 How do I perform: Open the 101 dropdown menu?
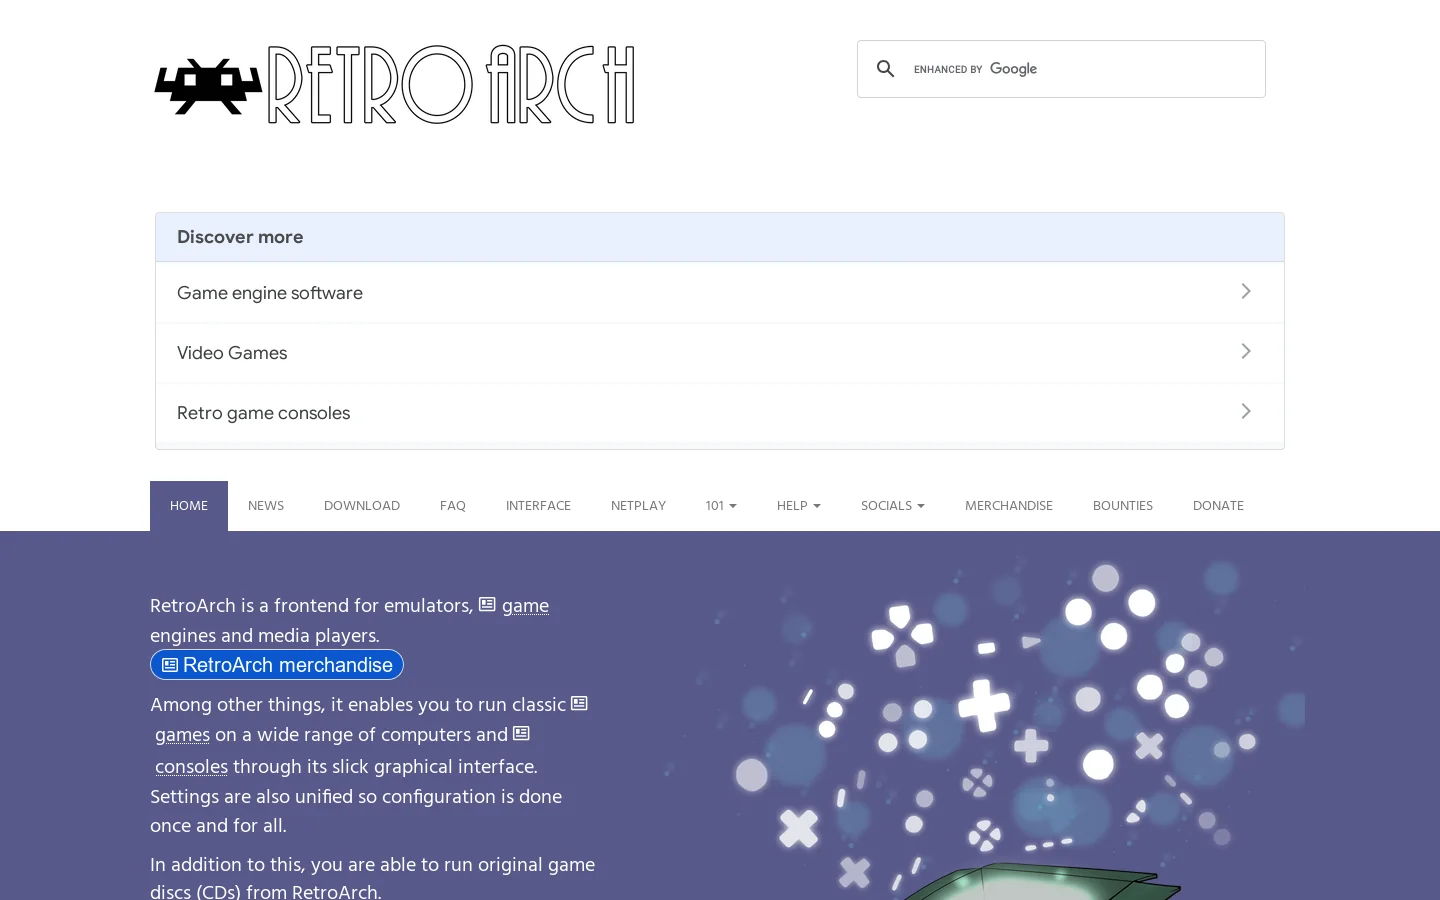pyautogui.click(x=721, y=506)
